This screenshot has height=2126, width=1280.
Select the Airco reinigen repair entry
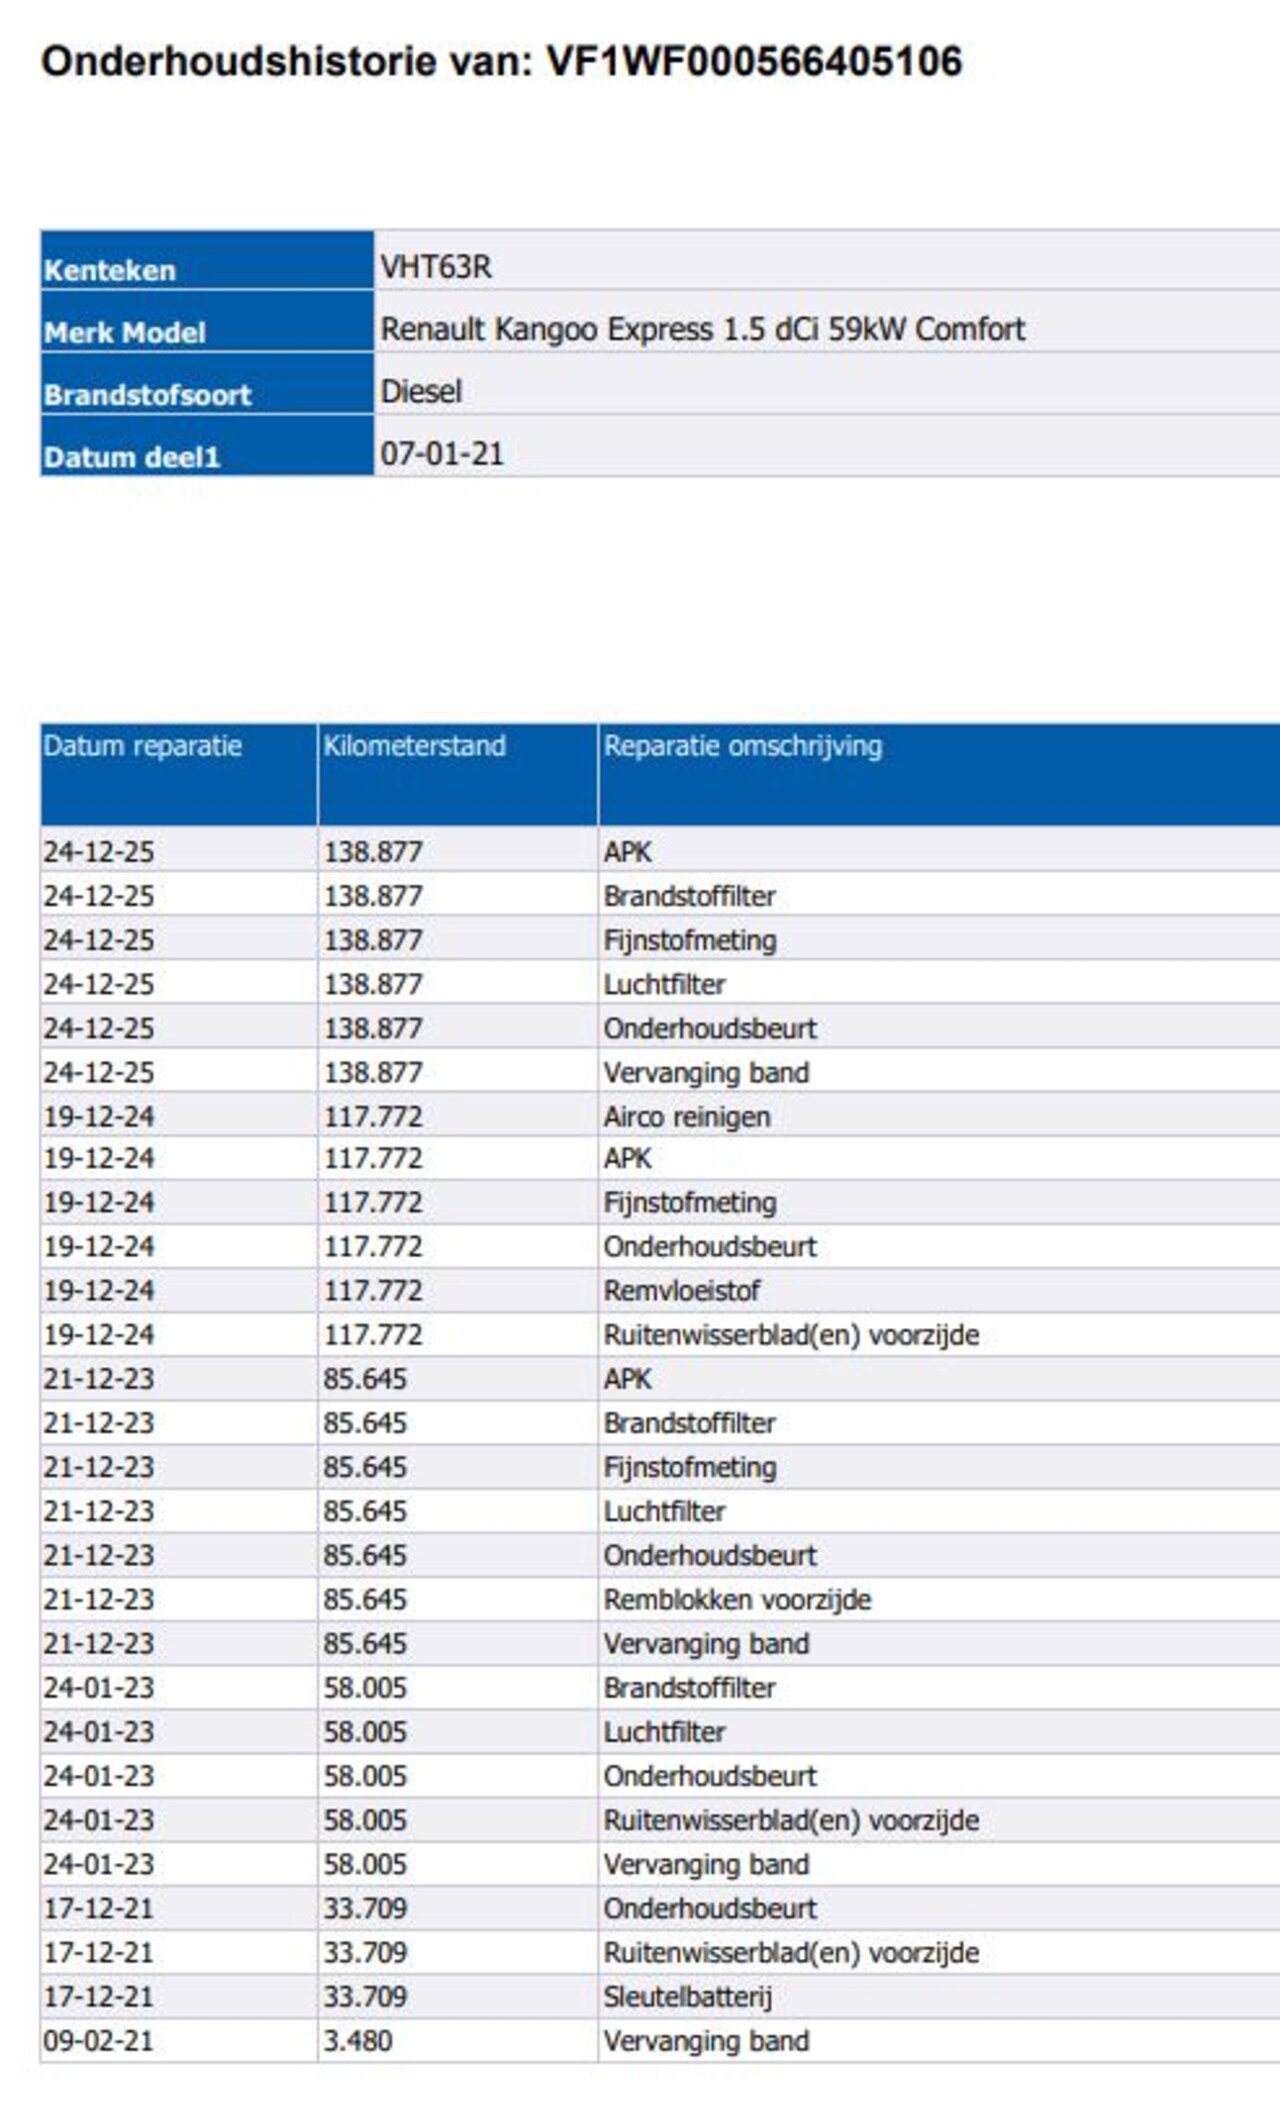pos(686,1116)
